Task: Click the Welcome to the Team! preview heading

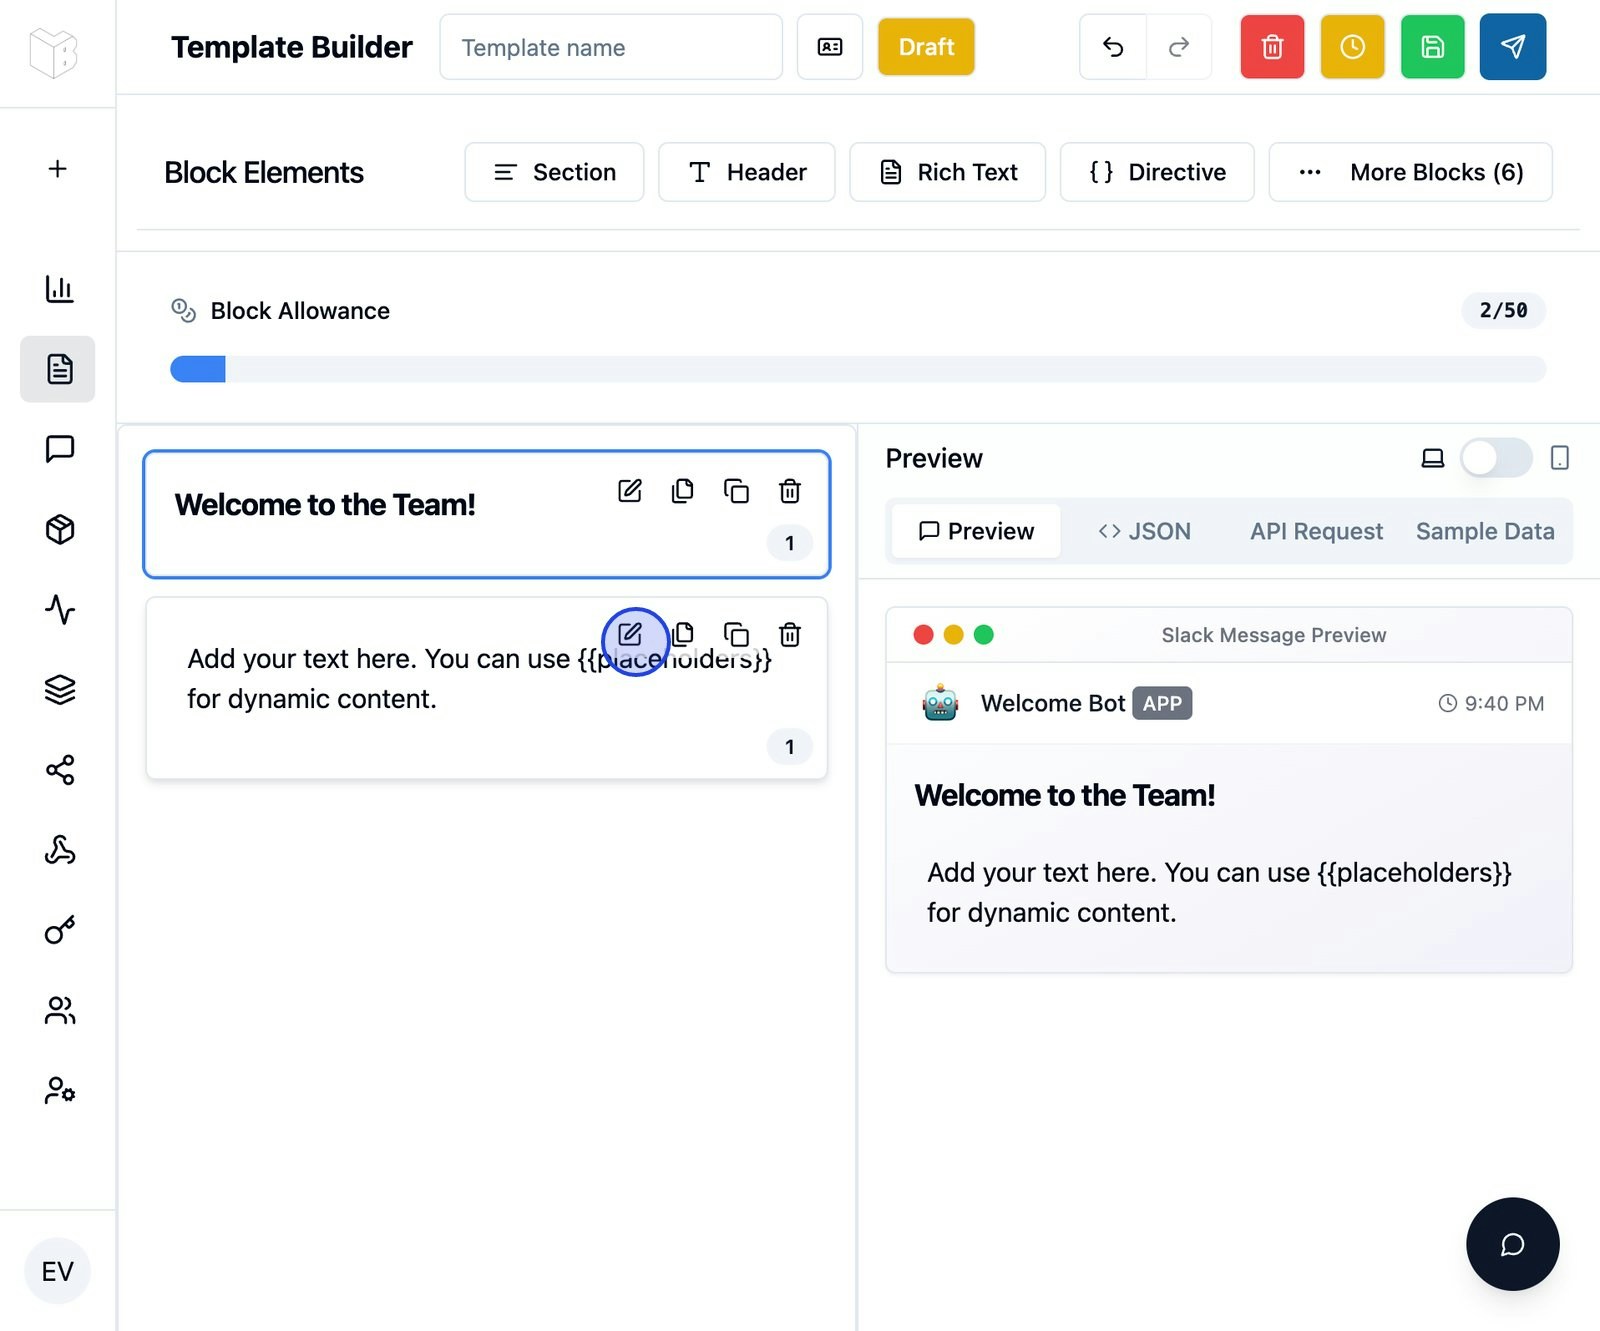Action: [1065, 795]
